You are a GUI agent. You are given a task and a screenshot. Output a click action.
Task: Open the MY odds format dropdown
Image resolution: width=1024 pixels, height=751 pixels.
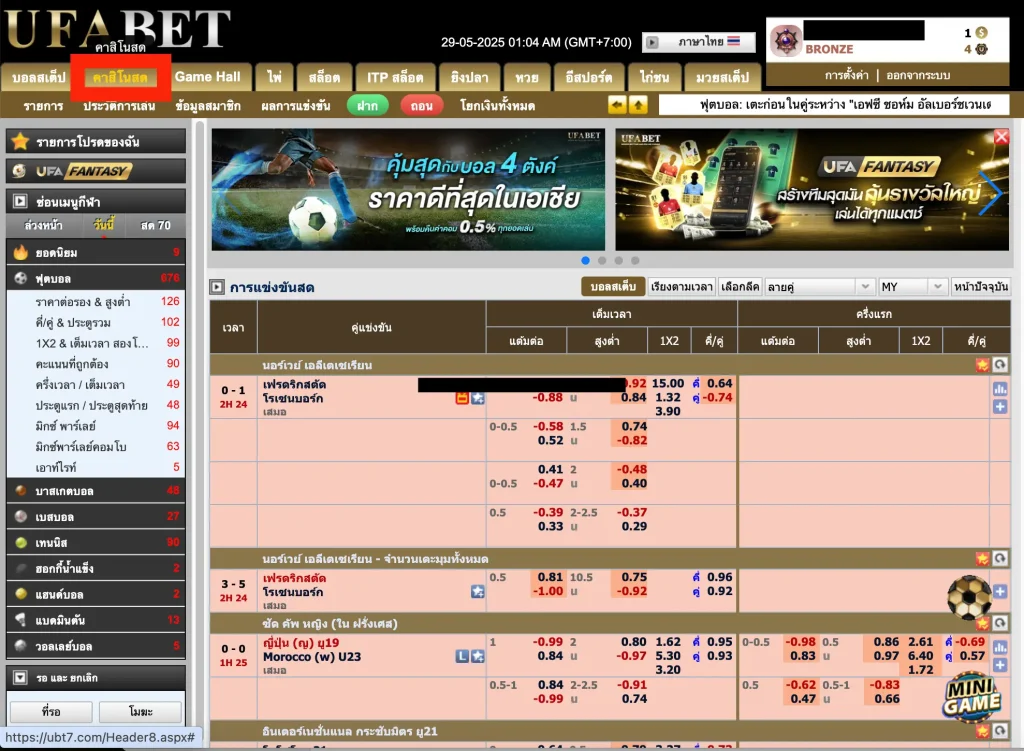click(913, 286)
